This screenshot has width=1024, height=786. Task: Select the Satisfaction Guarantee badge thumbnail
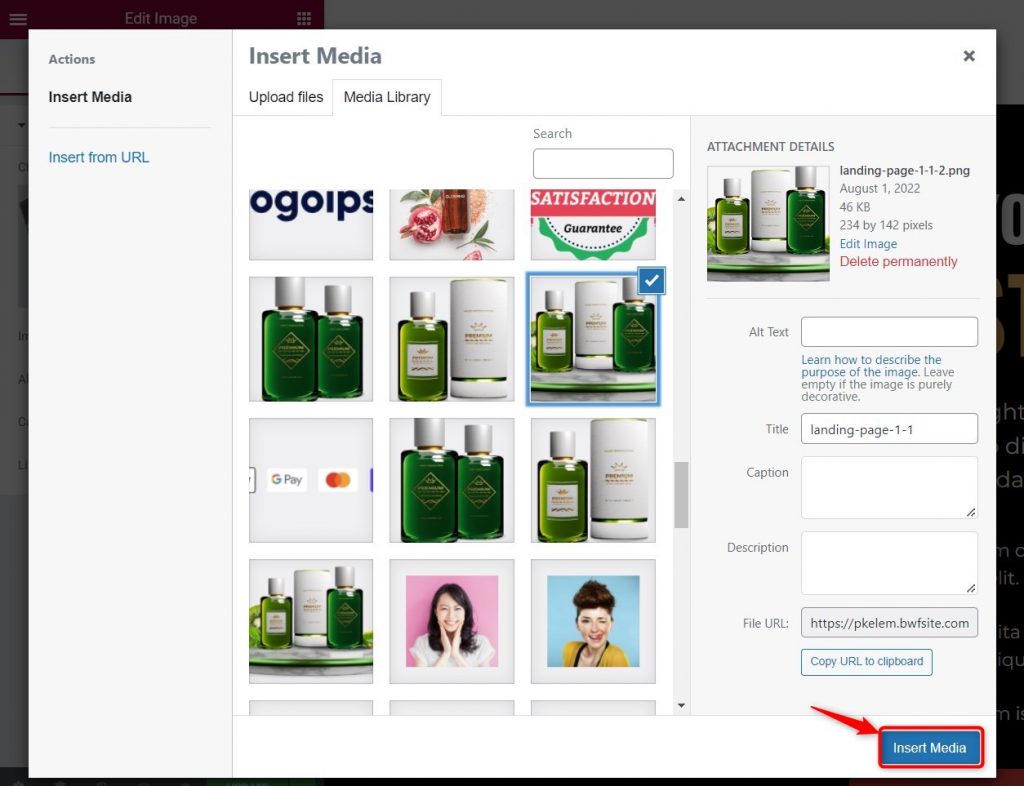tap(593, 225)
